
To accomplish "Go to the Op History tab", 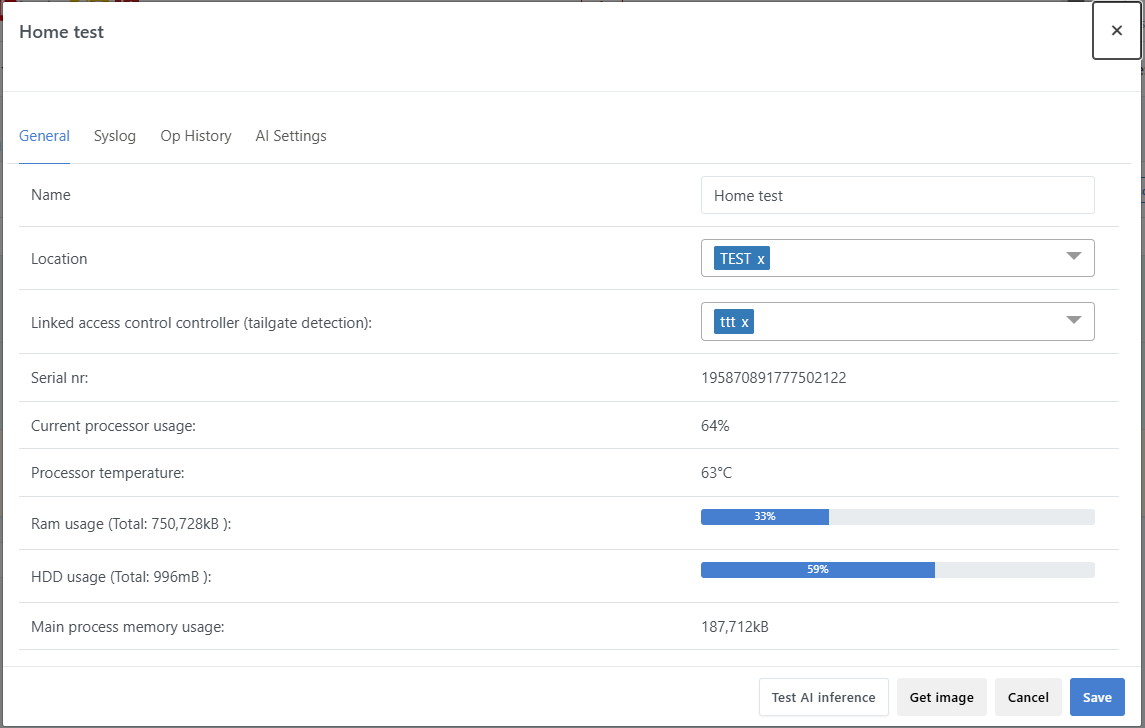I will click(196, 136).
